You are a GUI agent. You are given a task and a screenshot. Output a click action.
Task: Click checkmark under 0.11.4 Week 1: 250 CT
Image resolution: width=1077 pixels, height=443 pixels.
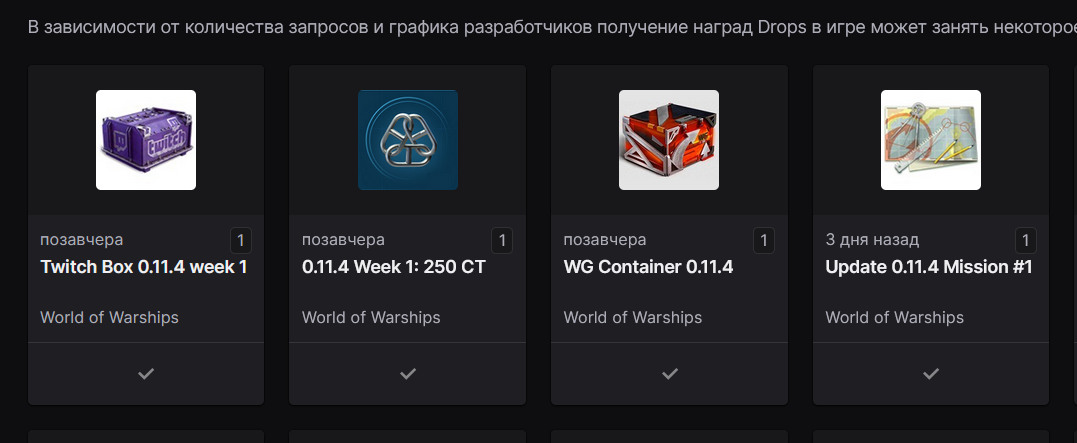pos(408,374)
